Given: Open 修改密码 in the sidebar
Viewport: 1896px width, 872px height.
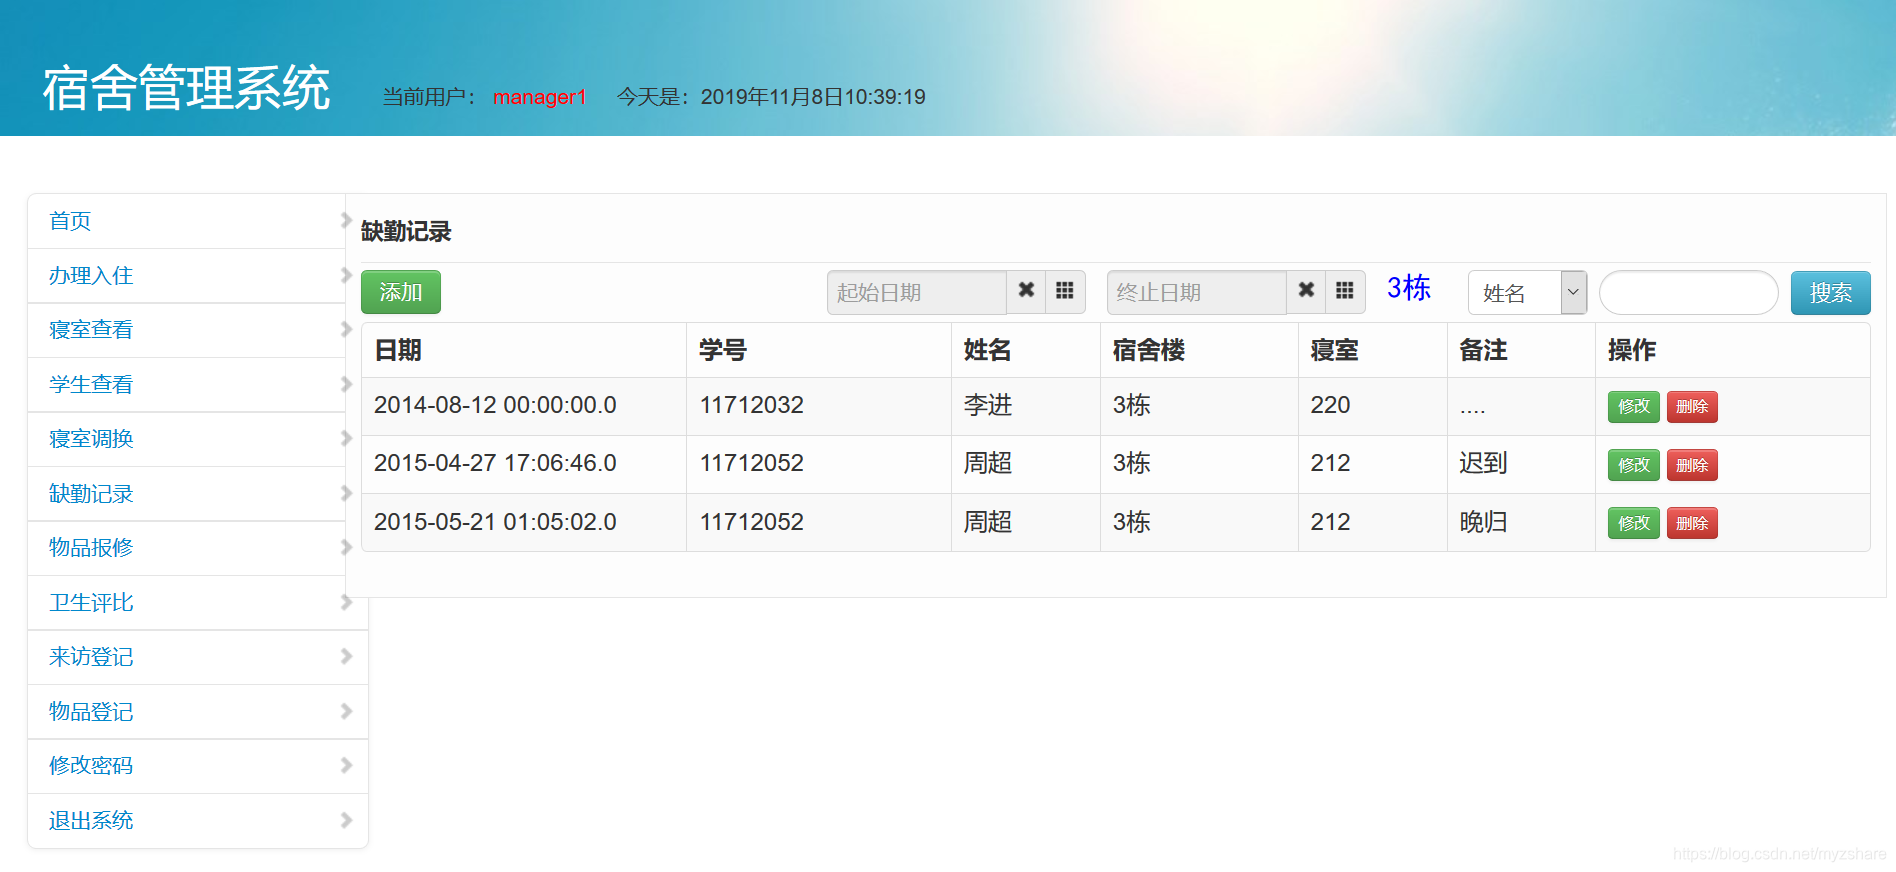Looking at the screenshot, I should [x=91, y=765].
